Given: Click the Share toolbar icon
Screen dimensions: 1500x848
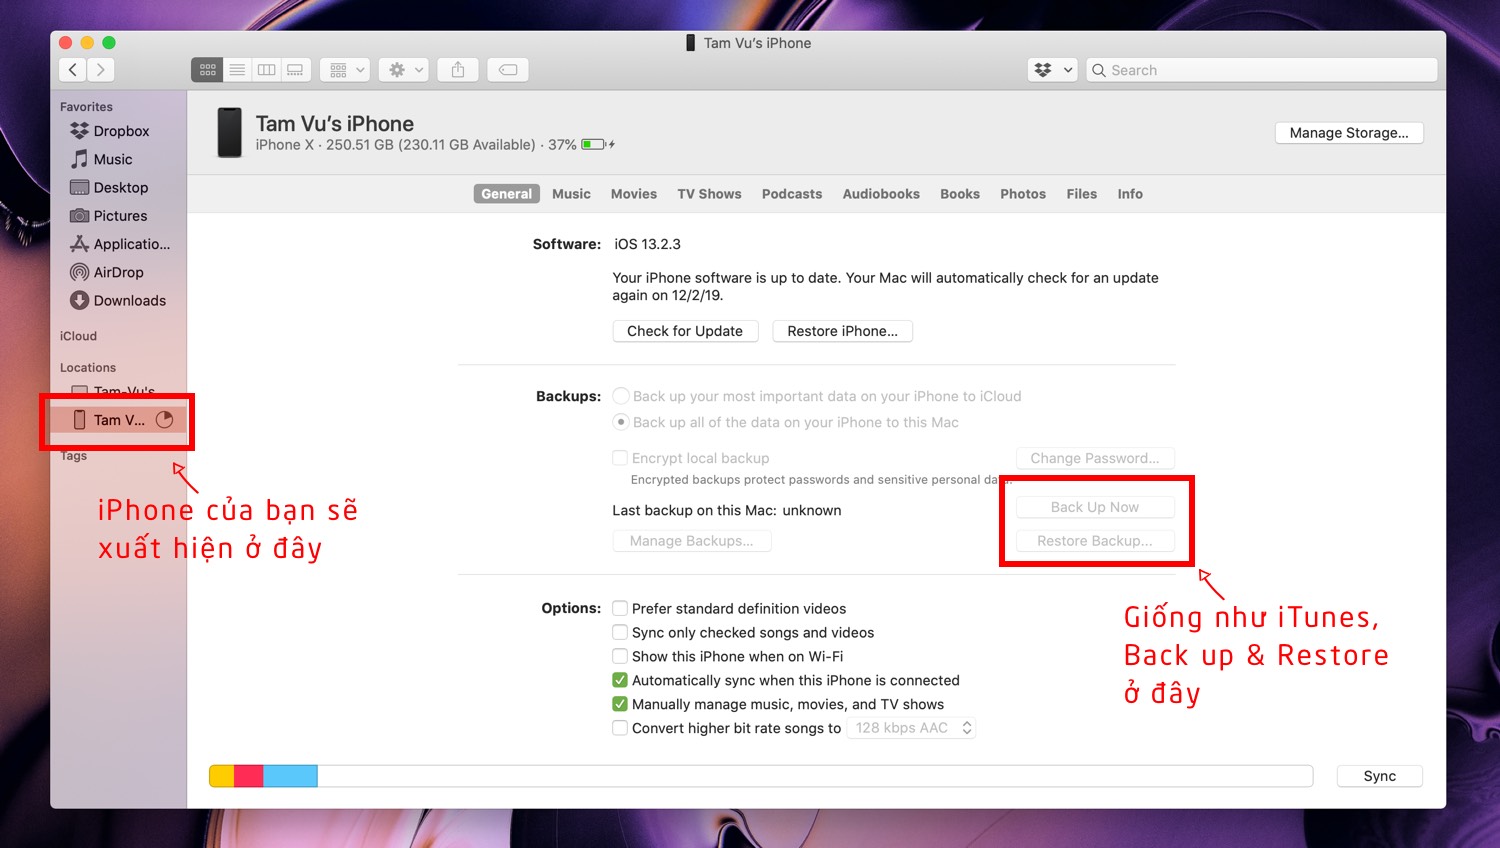Looking at the screenshot, I should coord(458,70).
